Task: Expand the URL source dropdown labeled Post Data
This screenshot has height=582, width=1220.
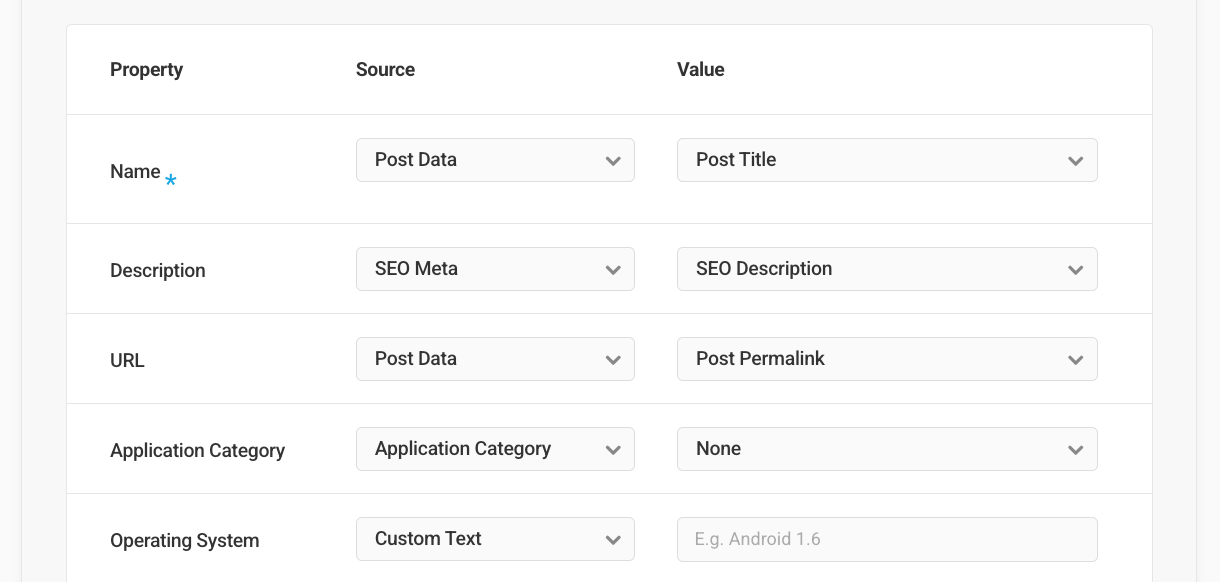Action: pos(495,359)
